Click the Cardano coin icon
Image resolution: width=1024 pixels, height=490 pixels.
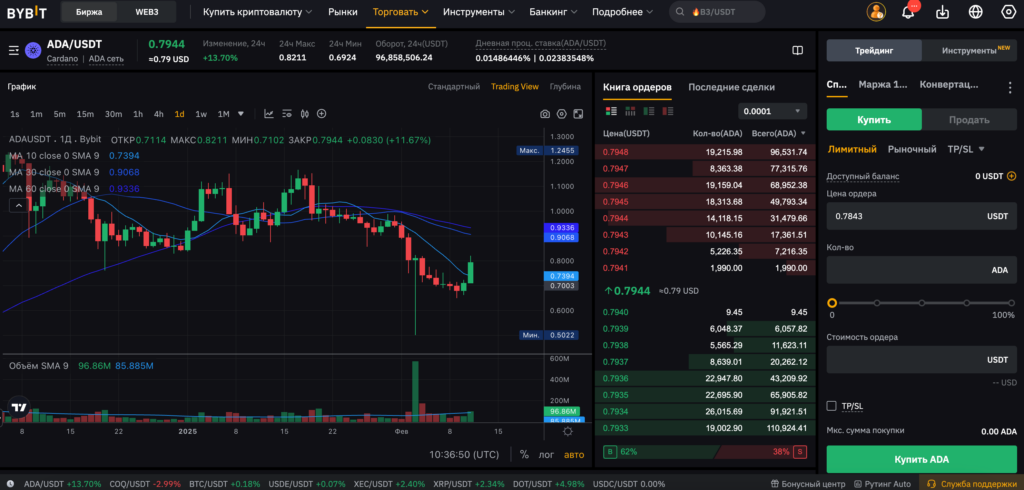tap(33, 50)
